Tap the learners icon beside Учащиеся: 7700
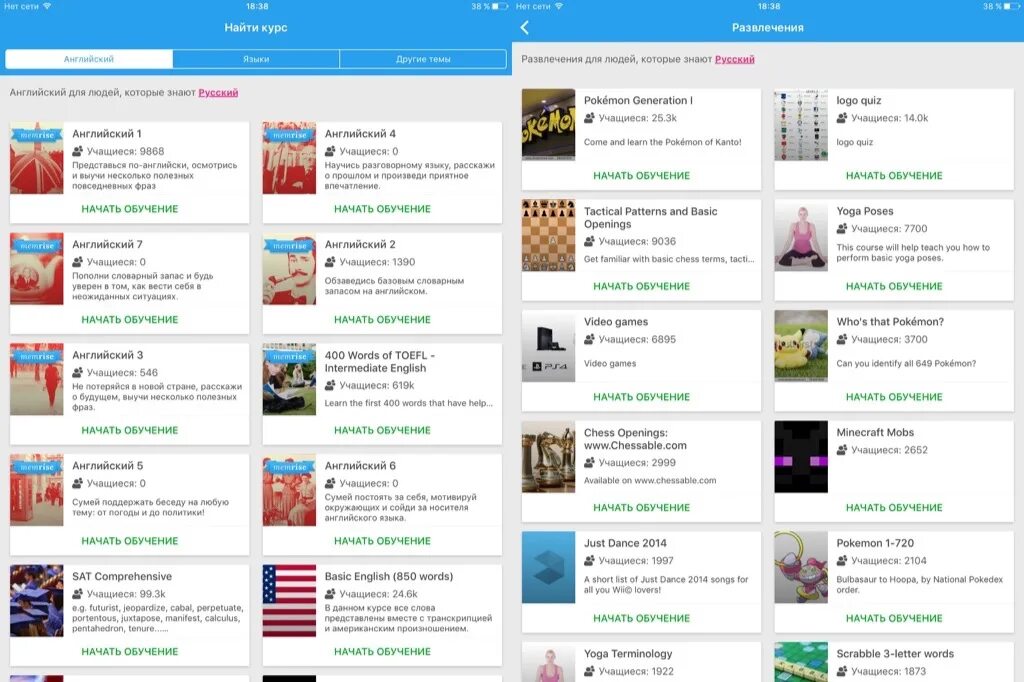Viewport: 1024px width, 682px height. coord(842,229)
